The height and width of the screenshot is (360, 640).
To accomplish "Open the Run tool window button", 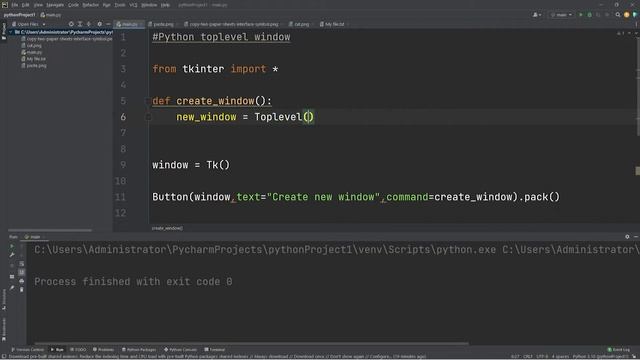I will (x=57, y=350).
